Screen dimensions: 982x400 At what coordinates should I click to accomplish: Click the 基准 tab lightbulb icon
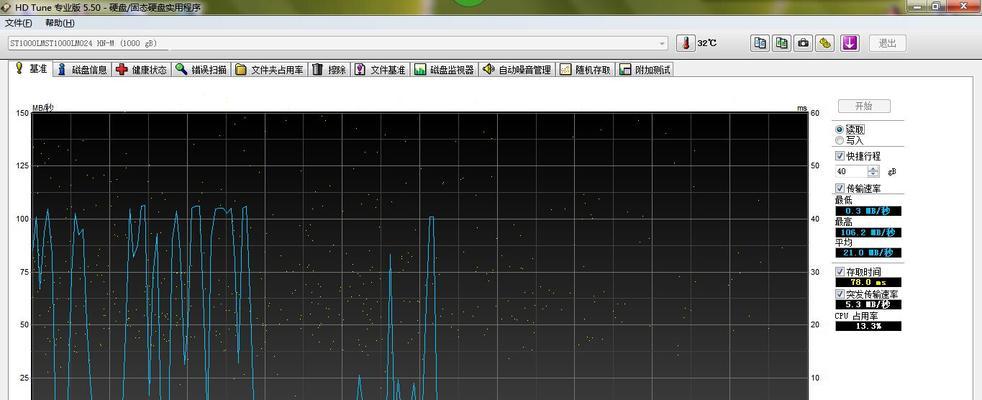click(19, 68)
